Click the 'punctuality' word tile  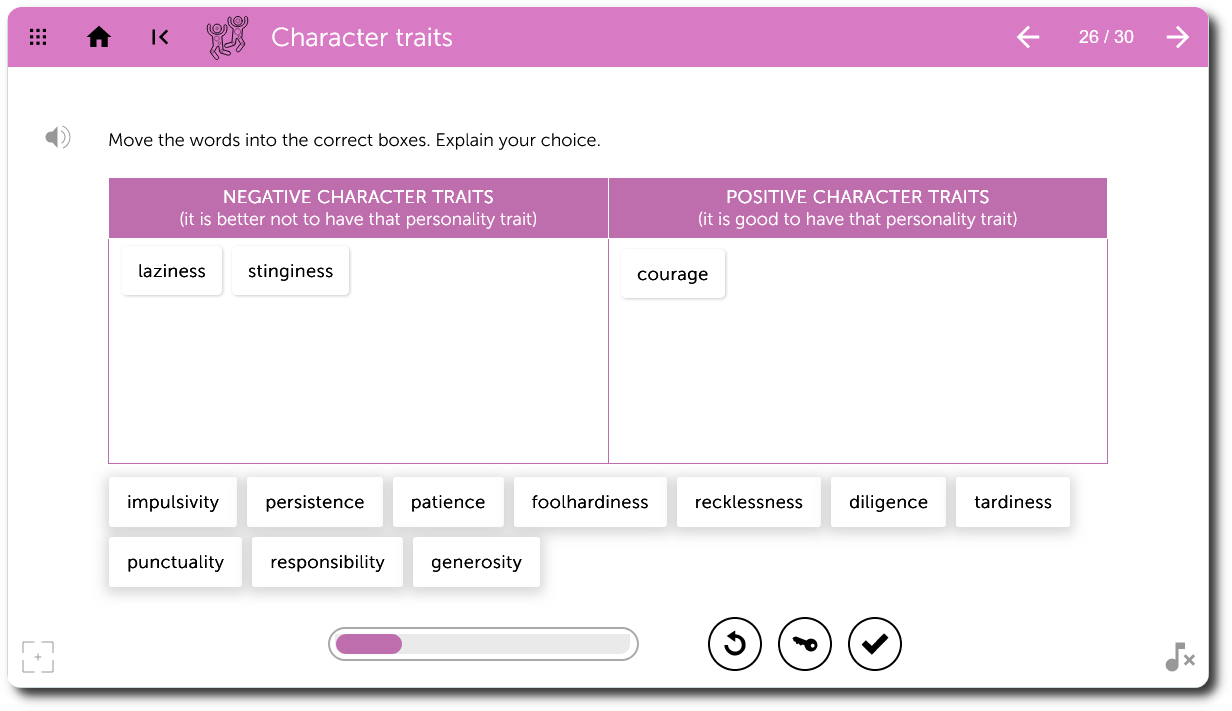[x=175, y=562]
